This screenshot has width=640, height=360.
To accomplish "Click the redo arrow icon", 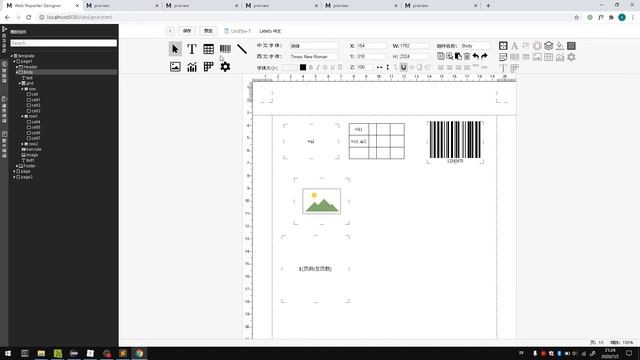I will pyautogui.click(x=484, y=56).
